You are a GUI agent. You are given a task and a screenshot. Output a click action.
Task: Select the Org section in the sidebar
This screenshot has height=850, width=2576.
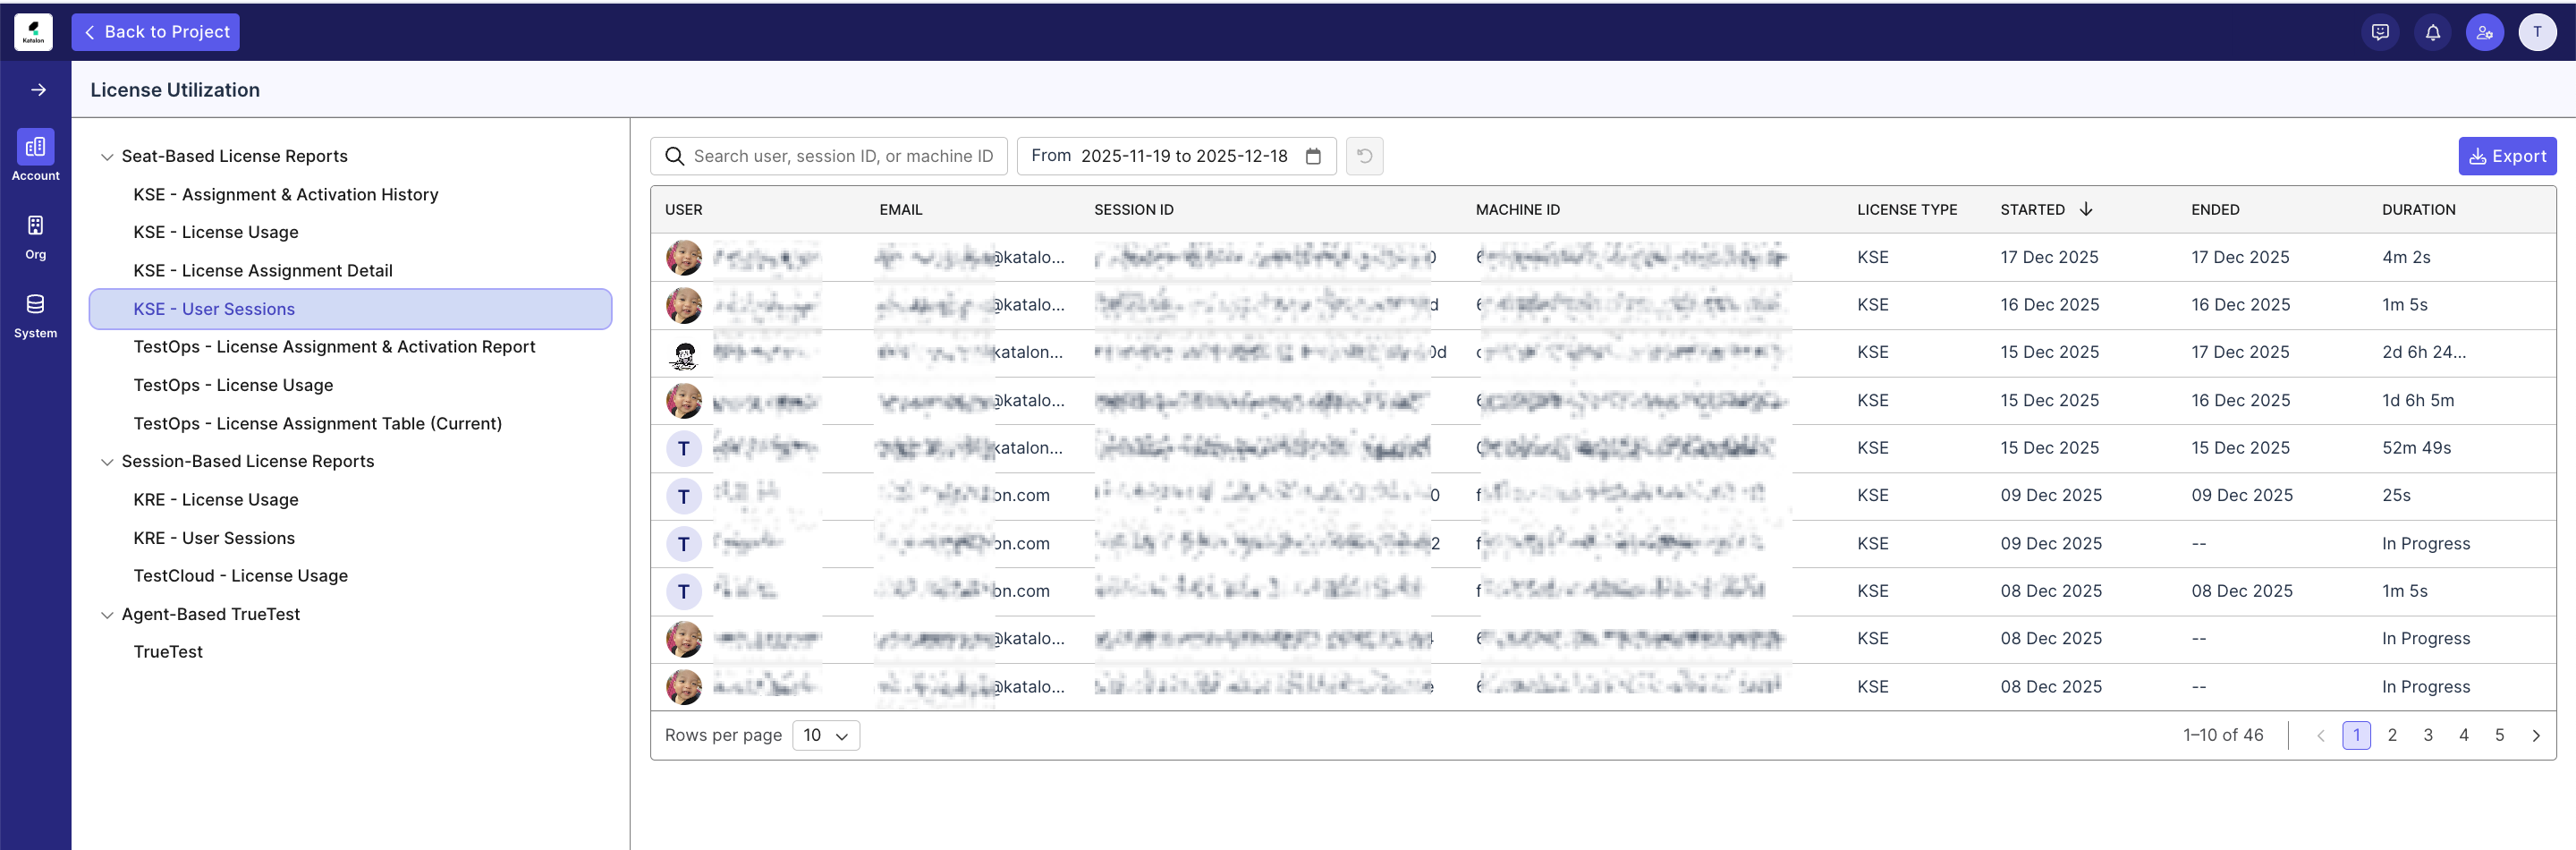(x=35, y=233)
